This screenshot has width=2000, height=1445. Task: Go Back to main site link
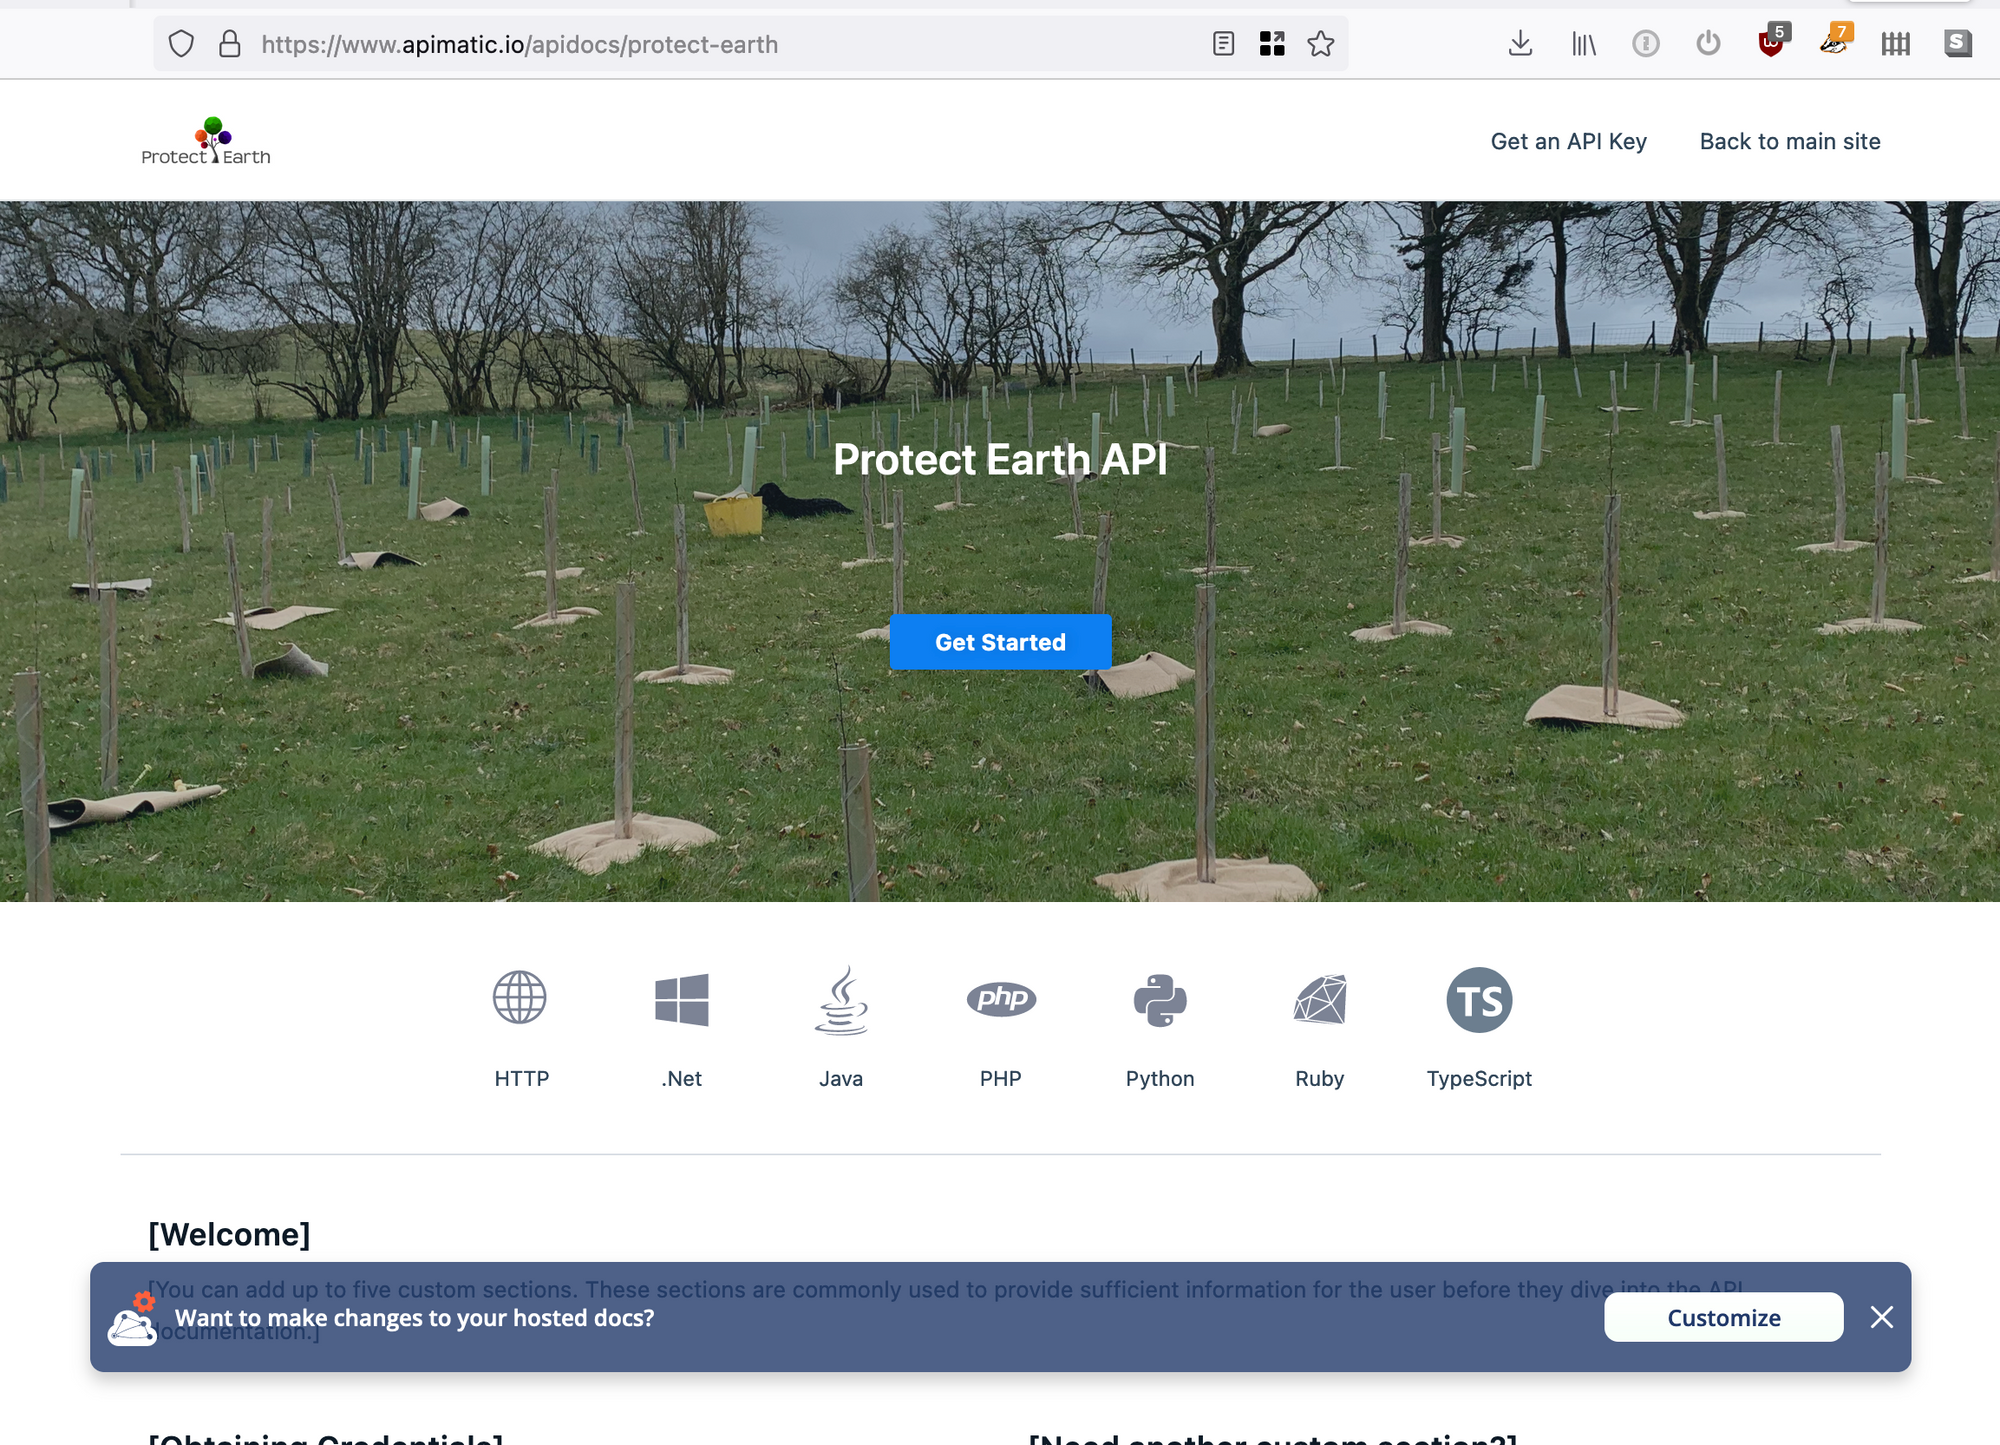(x=1790, y=141)
